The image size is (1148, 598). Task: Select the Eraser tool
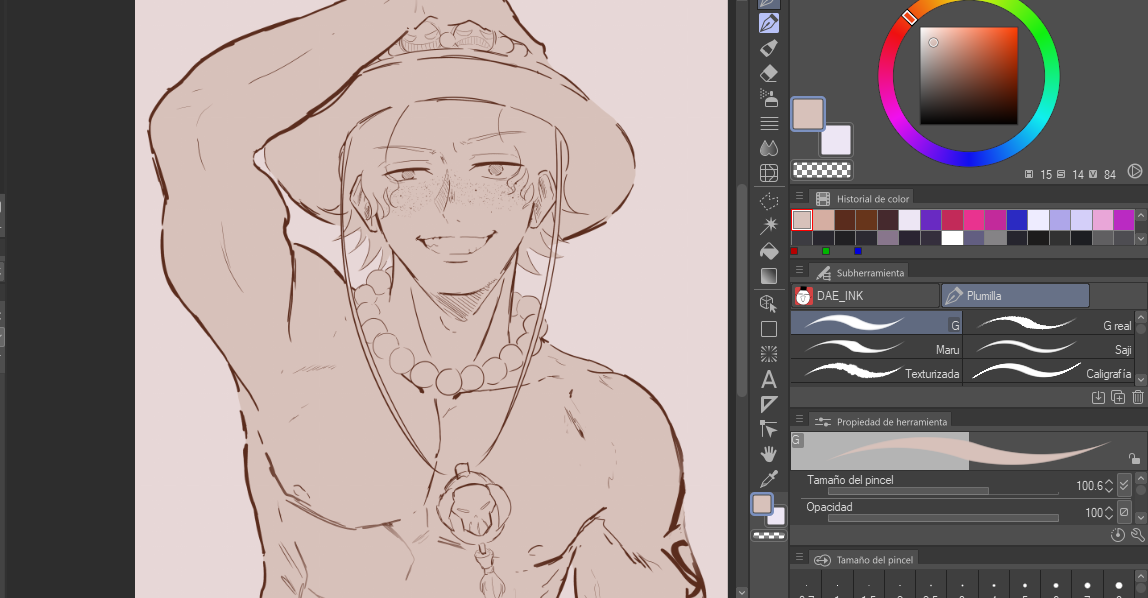[769, 73]
